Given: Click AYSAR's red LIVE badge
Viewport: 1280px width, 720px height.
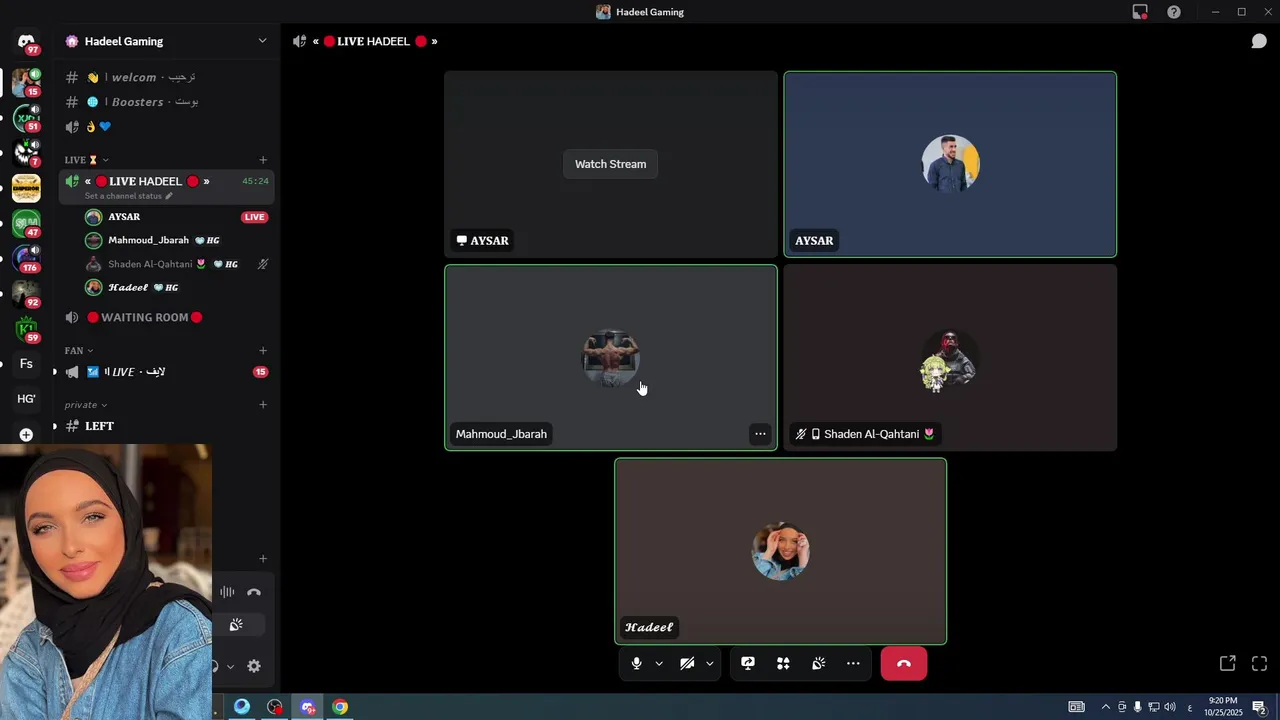Looking at the screenshot, I should (x=255, y=217).
